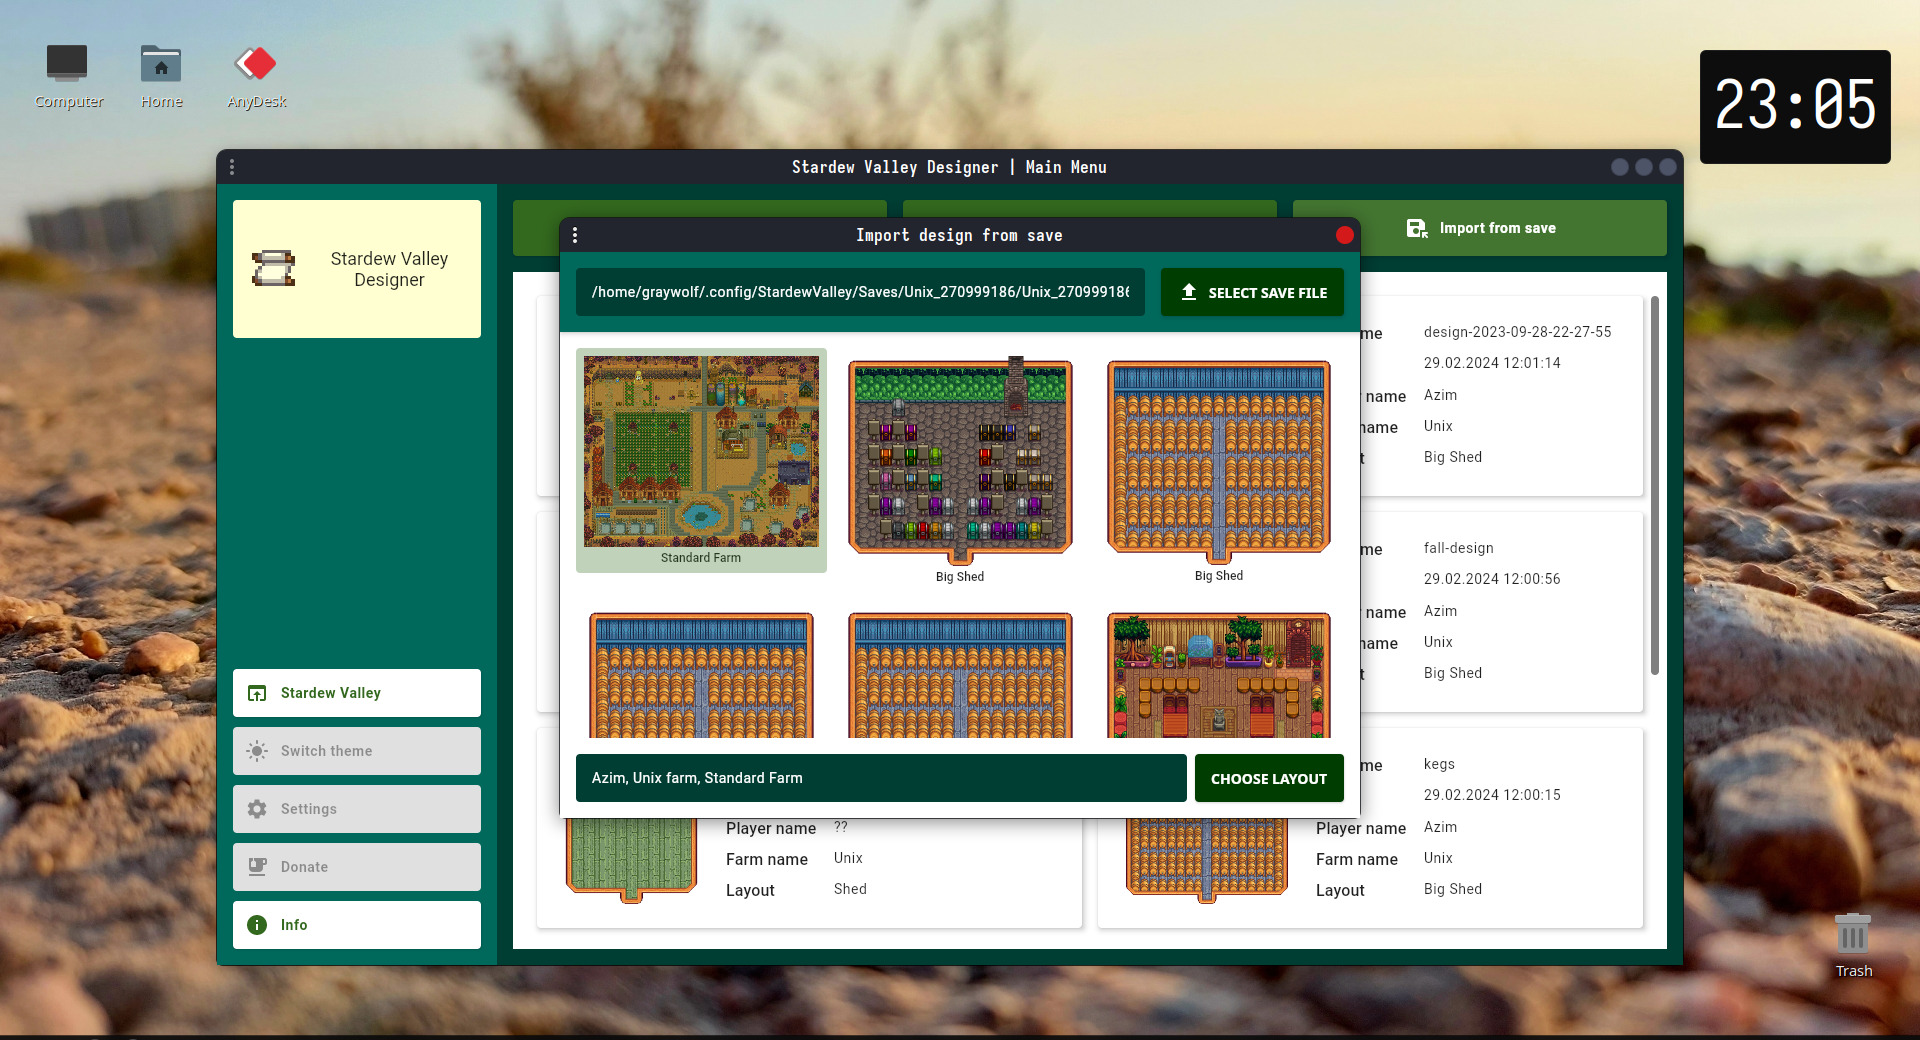Screen dimensions: 1920x1040
Task: Click the Import from save disk icon
Action: point(1416,228)
